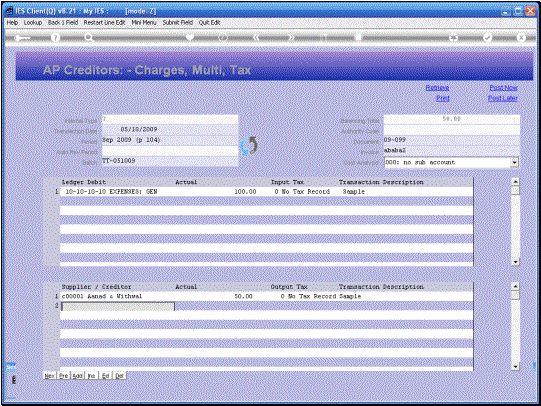Screen dimensions: 541x406
Task: Click the Del button below grid
Action: 119,376
